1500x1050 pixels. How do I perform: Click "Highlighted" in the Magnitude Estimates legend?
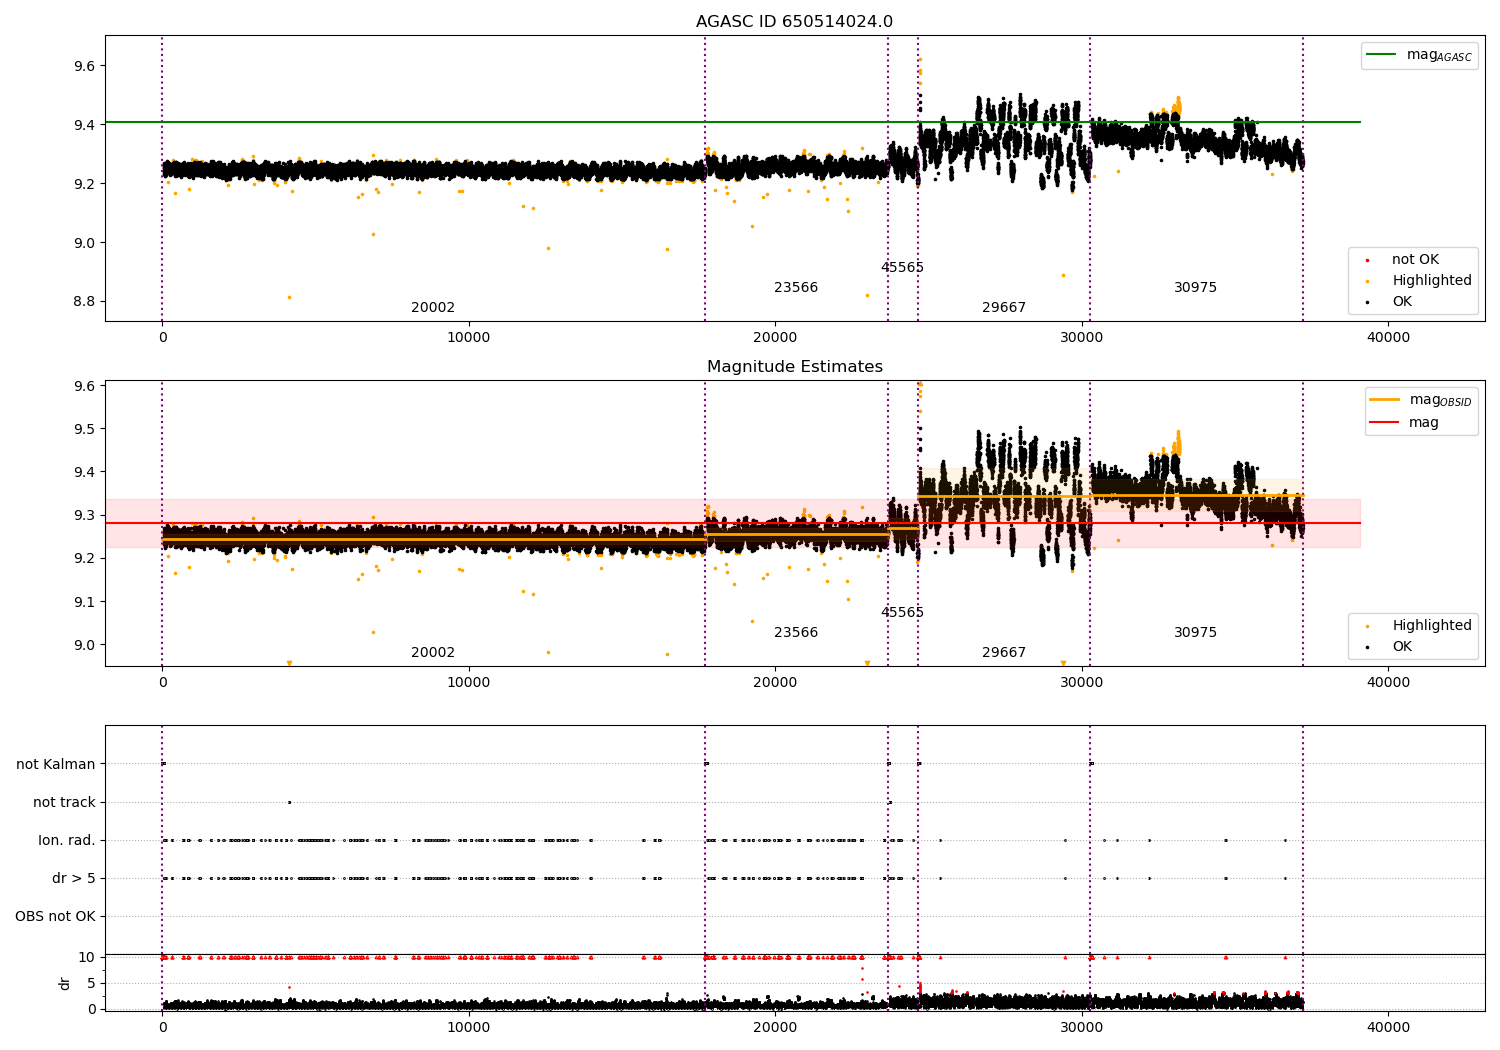tap(1432, 626)
